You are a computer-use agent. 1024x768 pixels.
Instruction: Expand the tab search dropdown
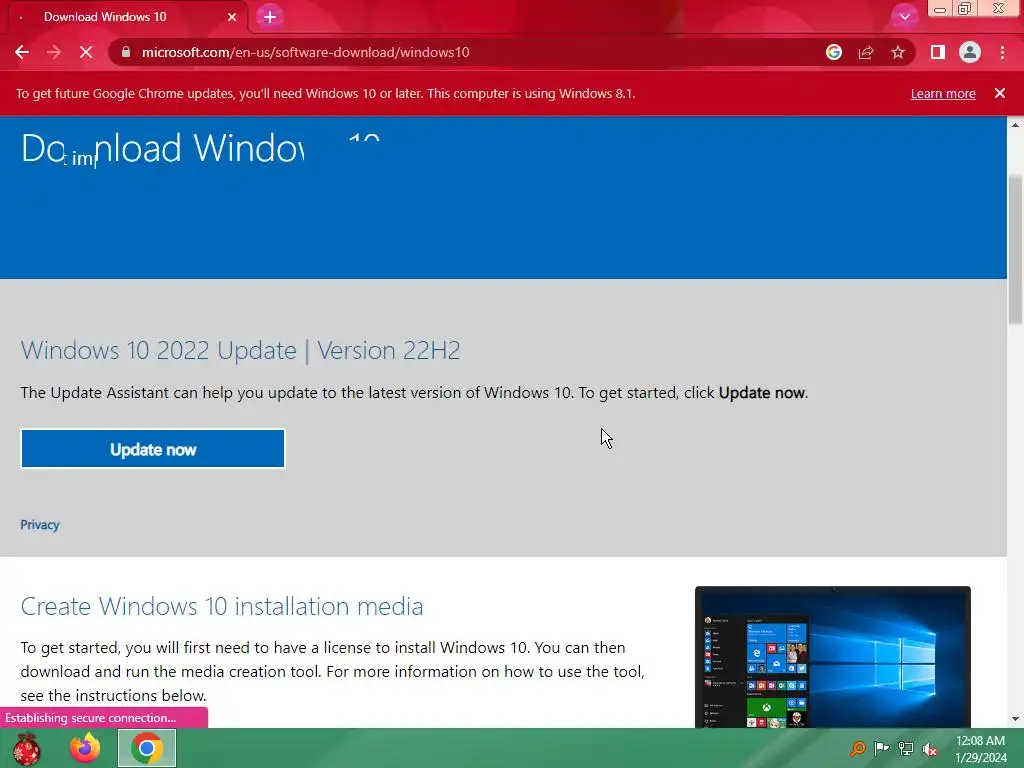tap(904, 16)
